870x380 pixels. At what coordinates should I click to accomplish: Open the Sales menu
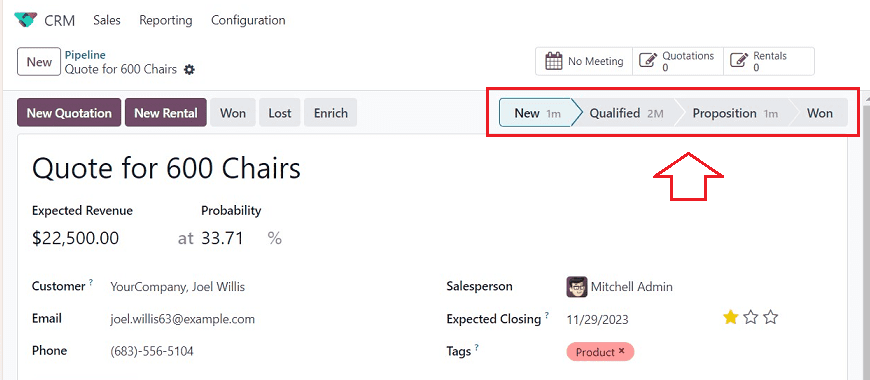[107, 21]
